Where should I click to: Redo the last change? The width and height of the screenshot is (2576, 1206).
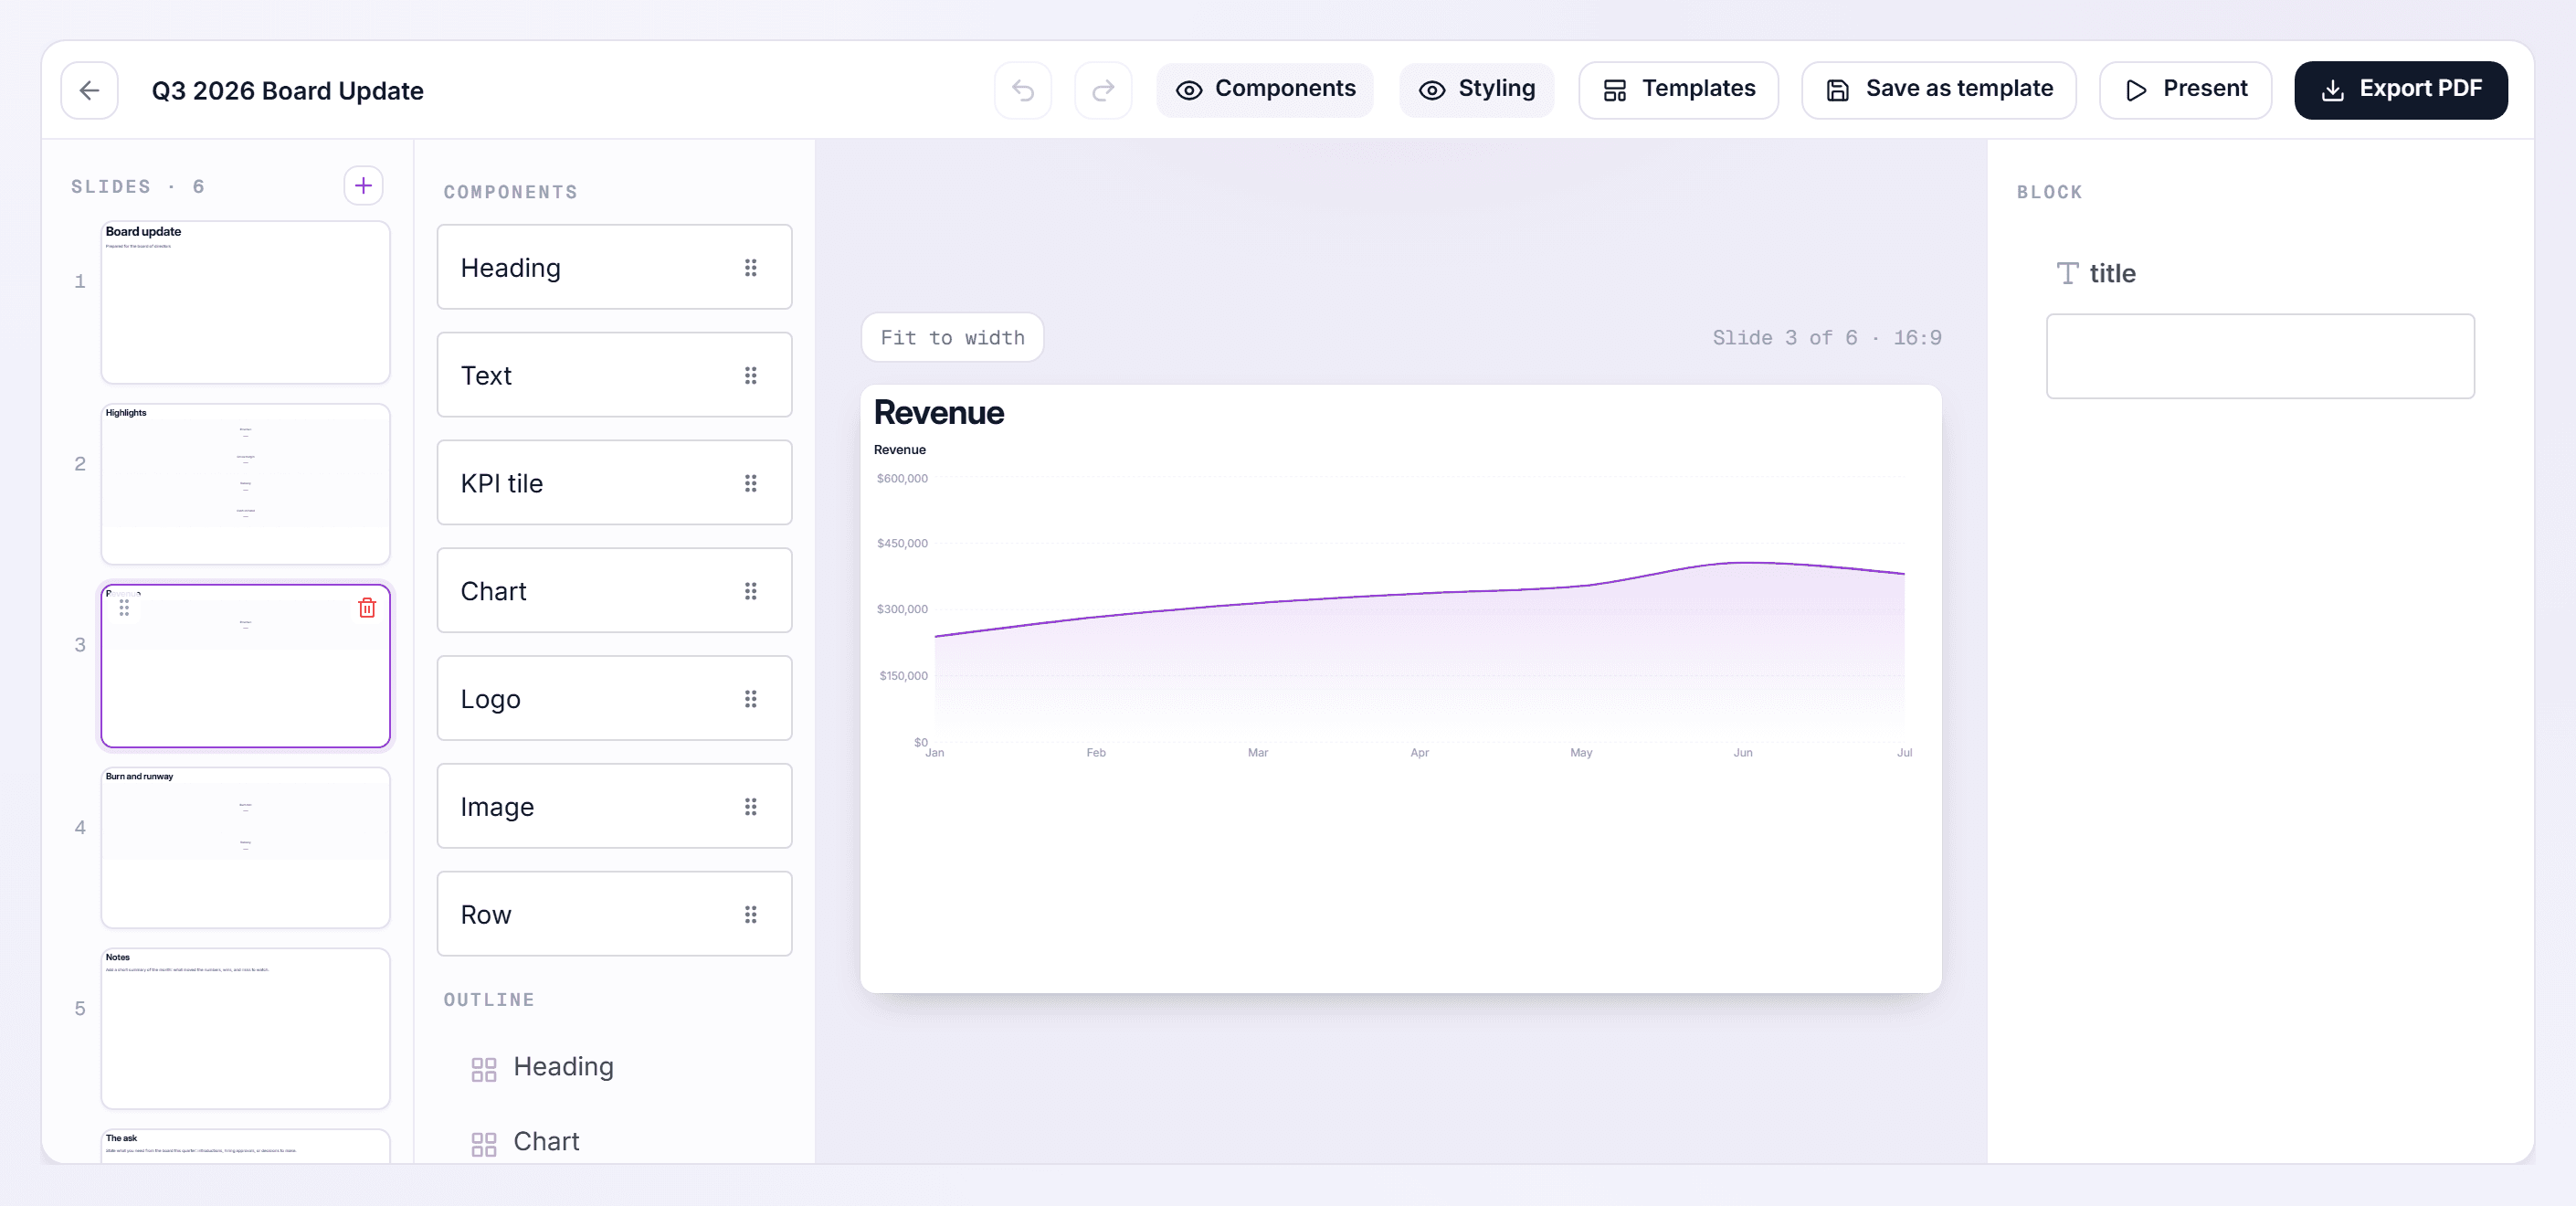tap(1102, 90)
